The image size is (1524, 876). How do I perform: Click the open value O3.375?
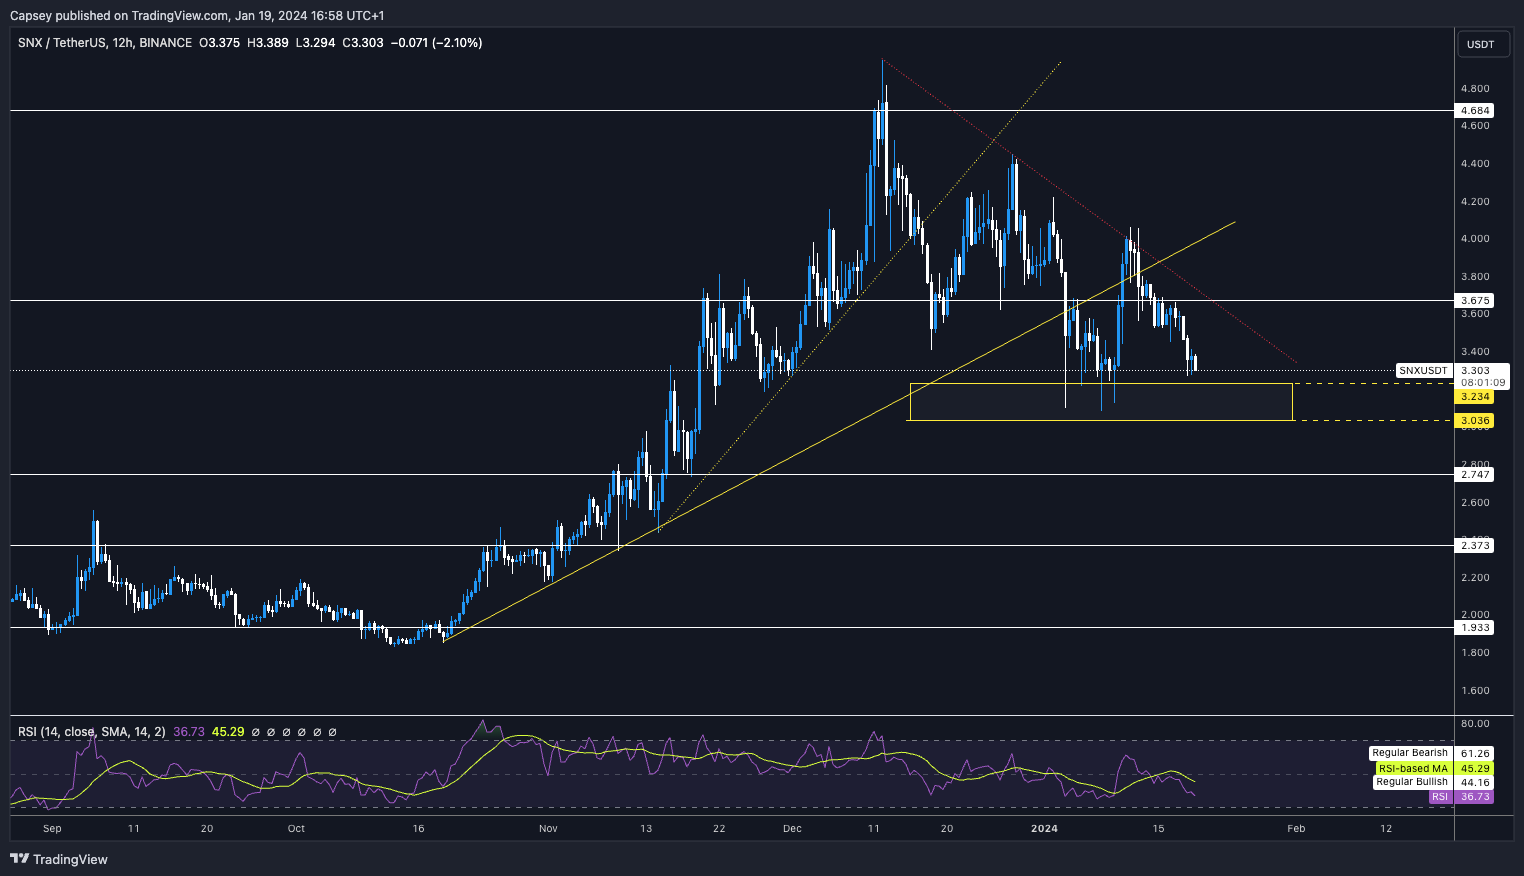click(219, 43)
